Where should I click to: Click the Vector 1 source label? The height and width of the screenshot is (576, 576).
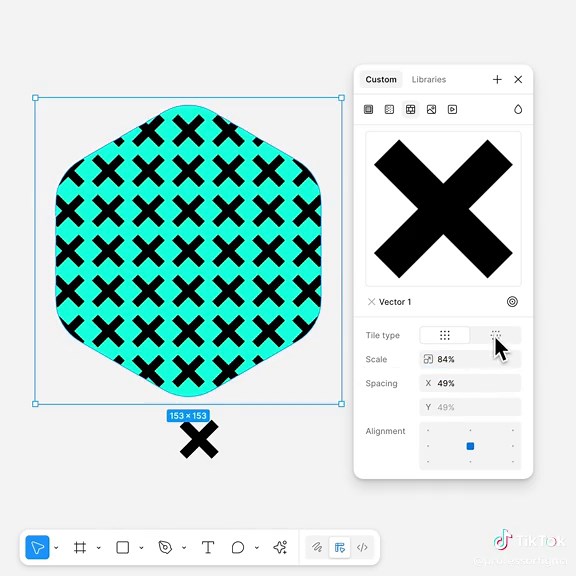395,302
